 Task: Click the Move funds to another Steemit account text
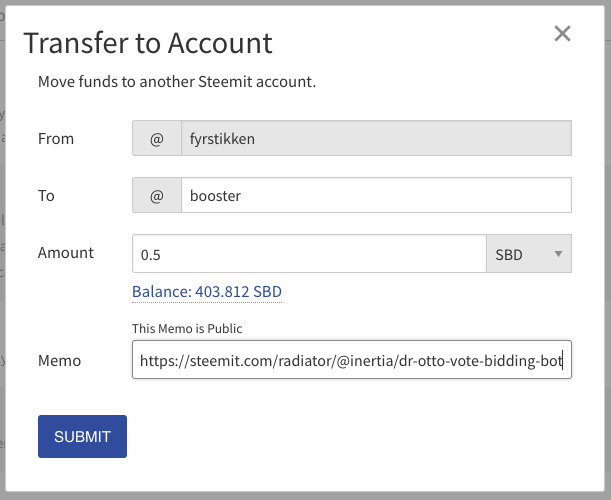pos(177,82)
